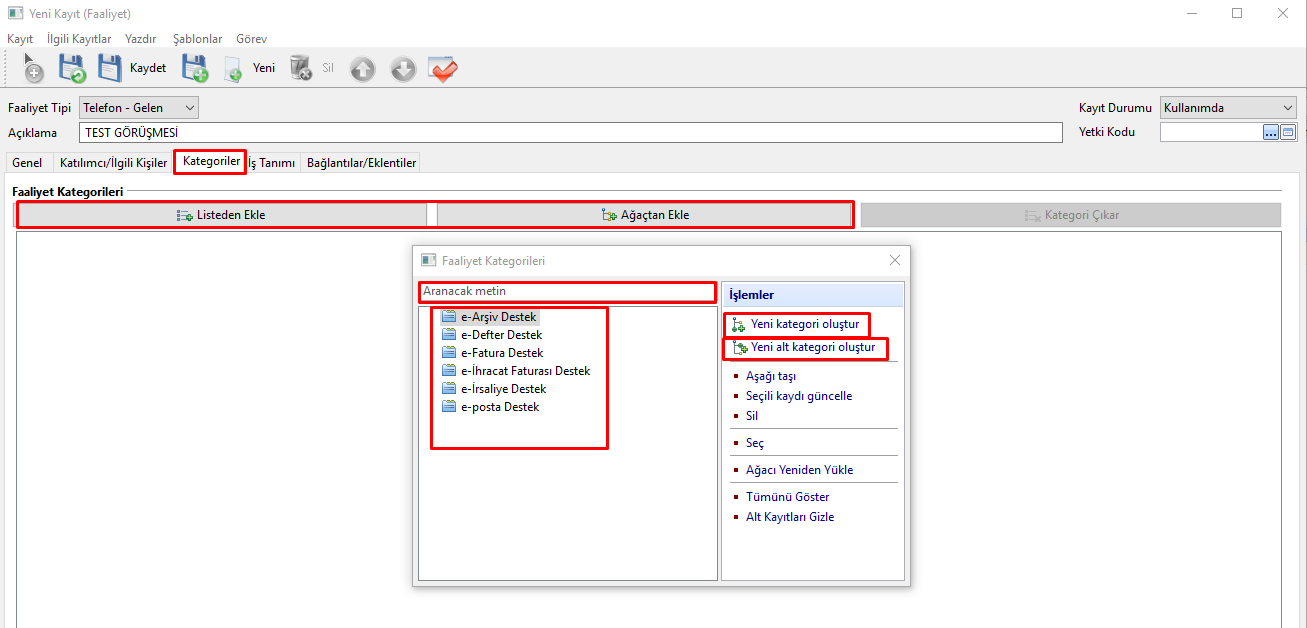This screenshot has width=1307, height=628.
Task: Click the save-and-new disk icon with green plus
Action: pyautogui.click(x=195, y=69)
